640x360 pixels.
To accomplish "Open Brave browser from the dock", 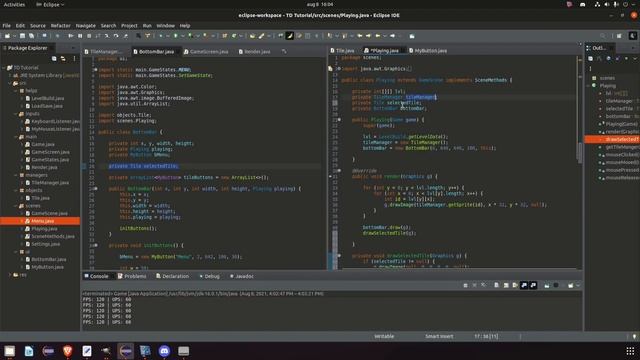I will coord(67,351).
